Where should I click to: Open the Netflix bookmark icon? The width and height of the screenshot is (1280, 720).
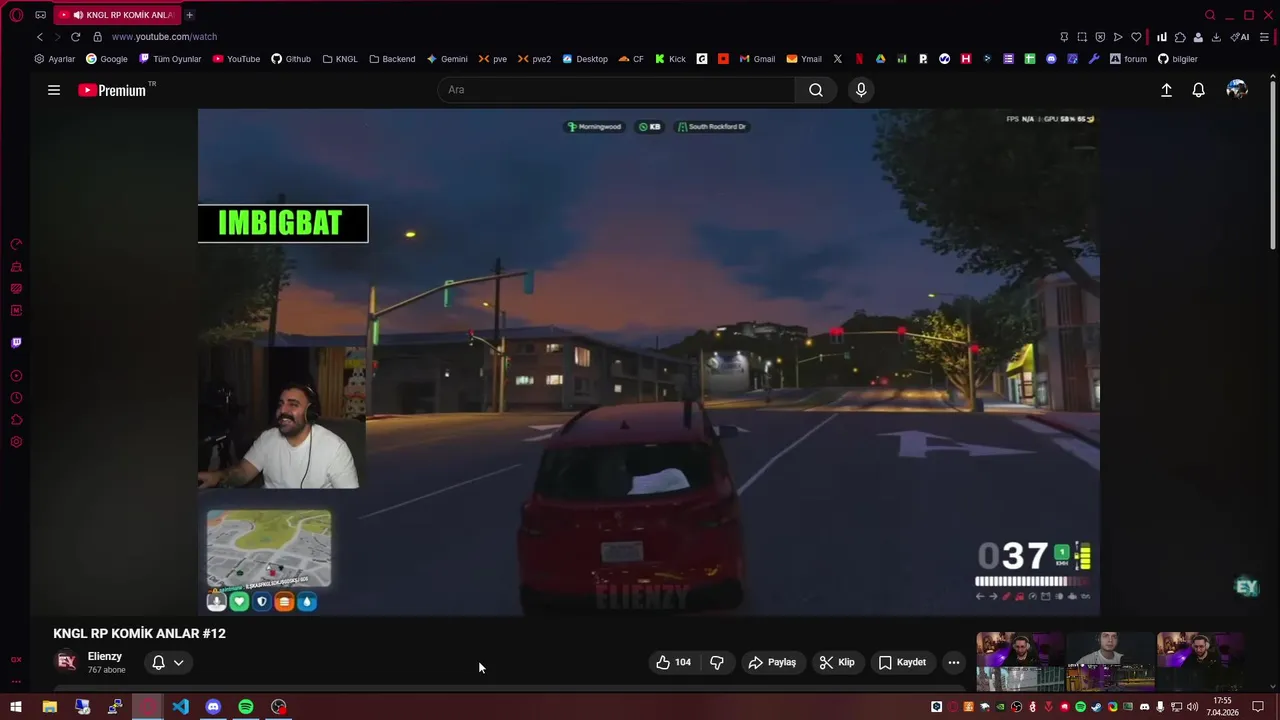pos(859,59)
